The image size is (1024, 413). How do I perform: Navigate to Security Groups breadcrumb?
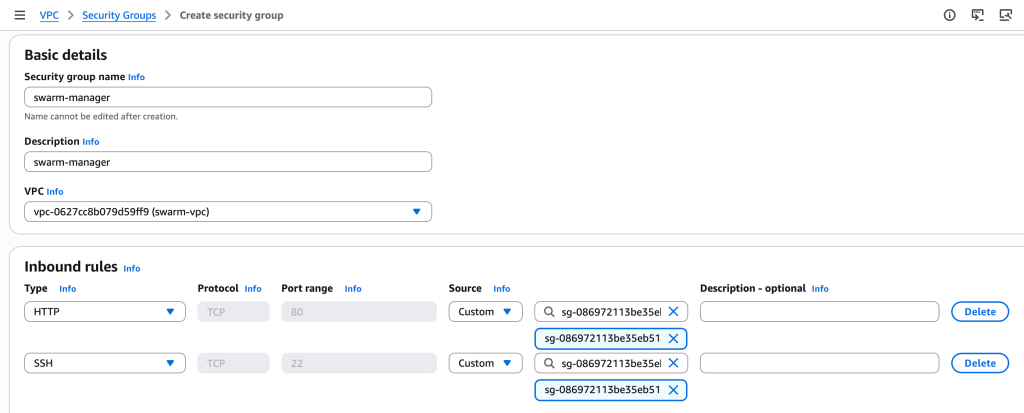(118, 16)
